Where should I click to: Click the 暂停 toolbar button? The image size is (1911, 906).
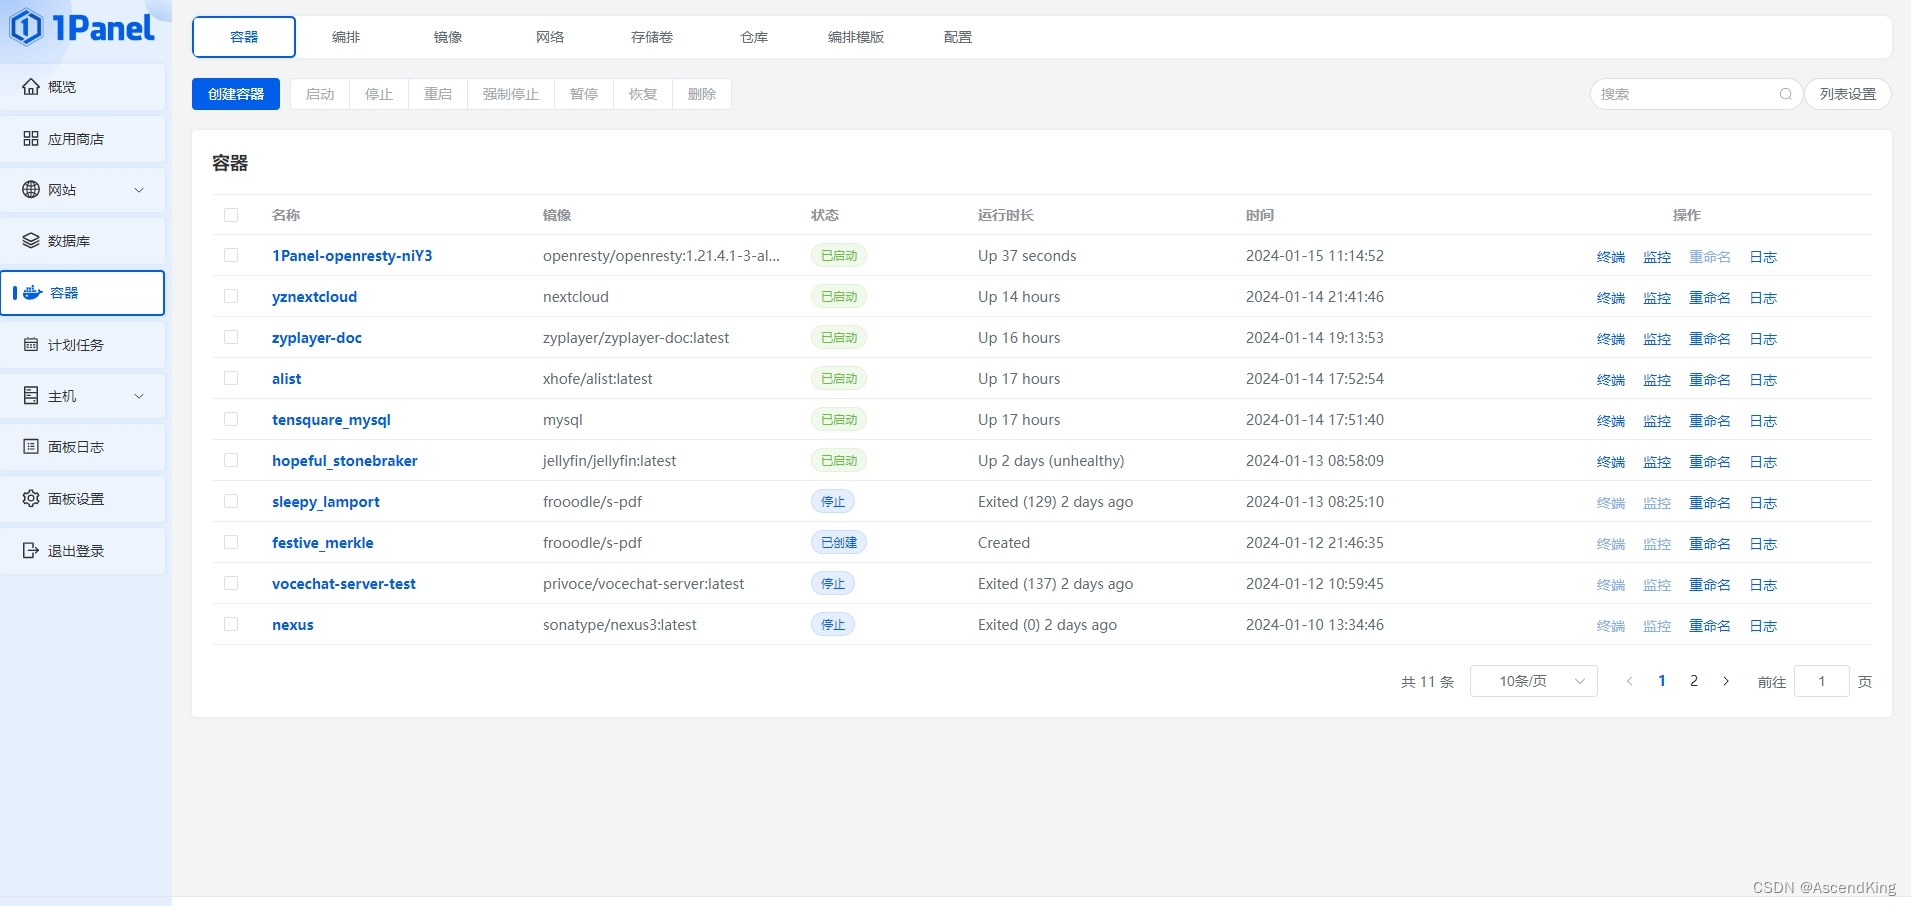point(584,94)
